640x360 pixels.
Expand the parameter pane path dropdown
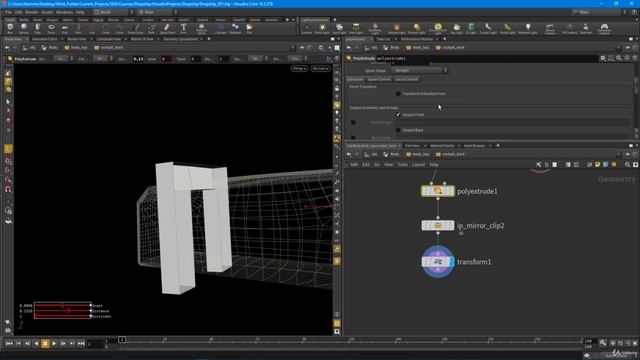pos(619,48)
